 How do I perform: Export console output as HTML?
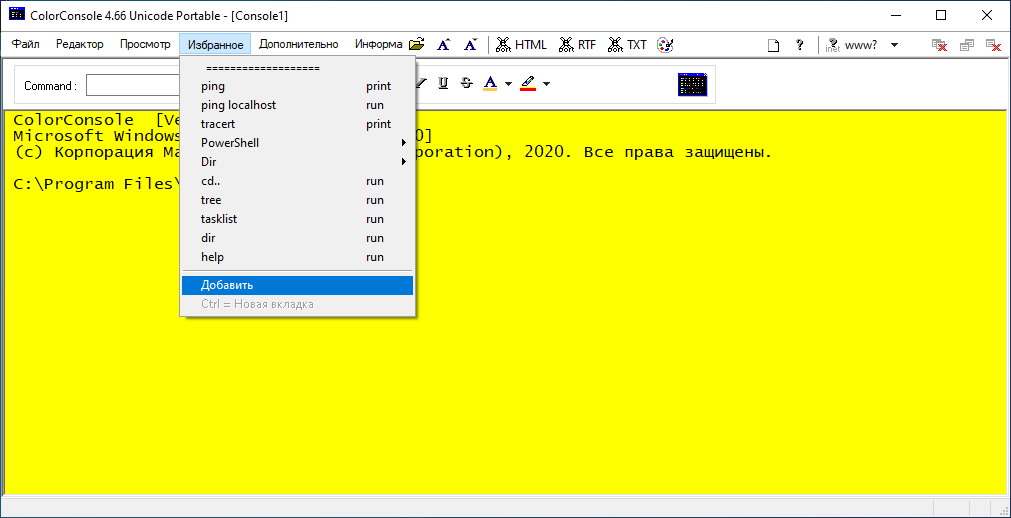521,45
